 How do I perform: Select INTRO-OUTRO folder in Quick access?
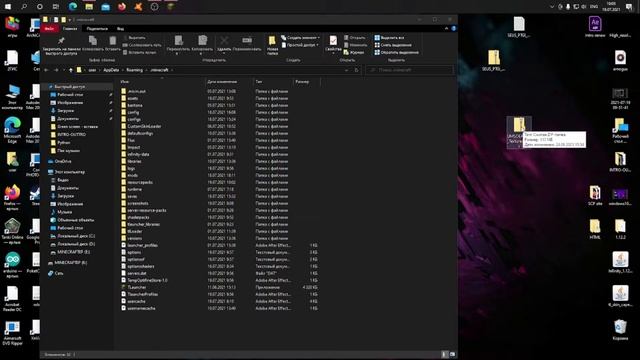(x=71, y=135)
